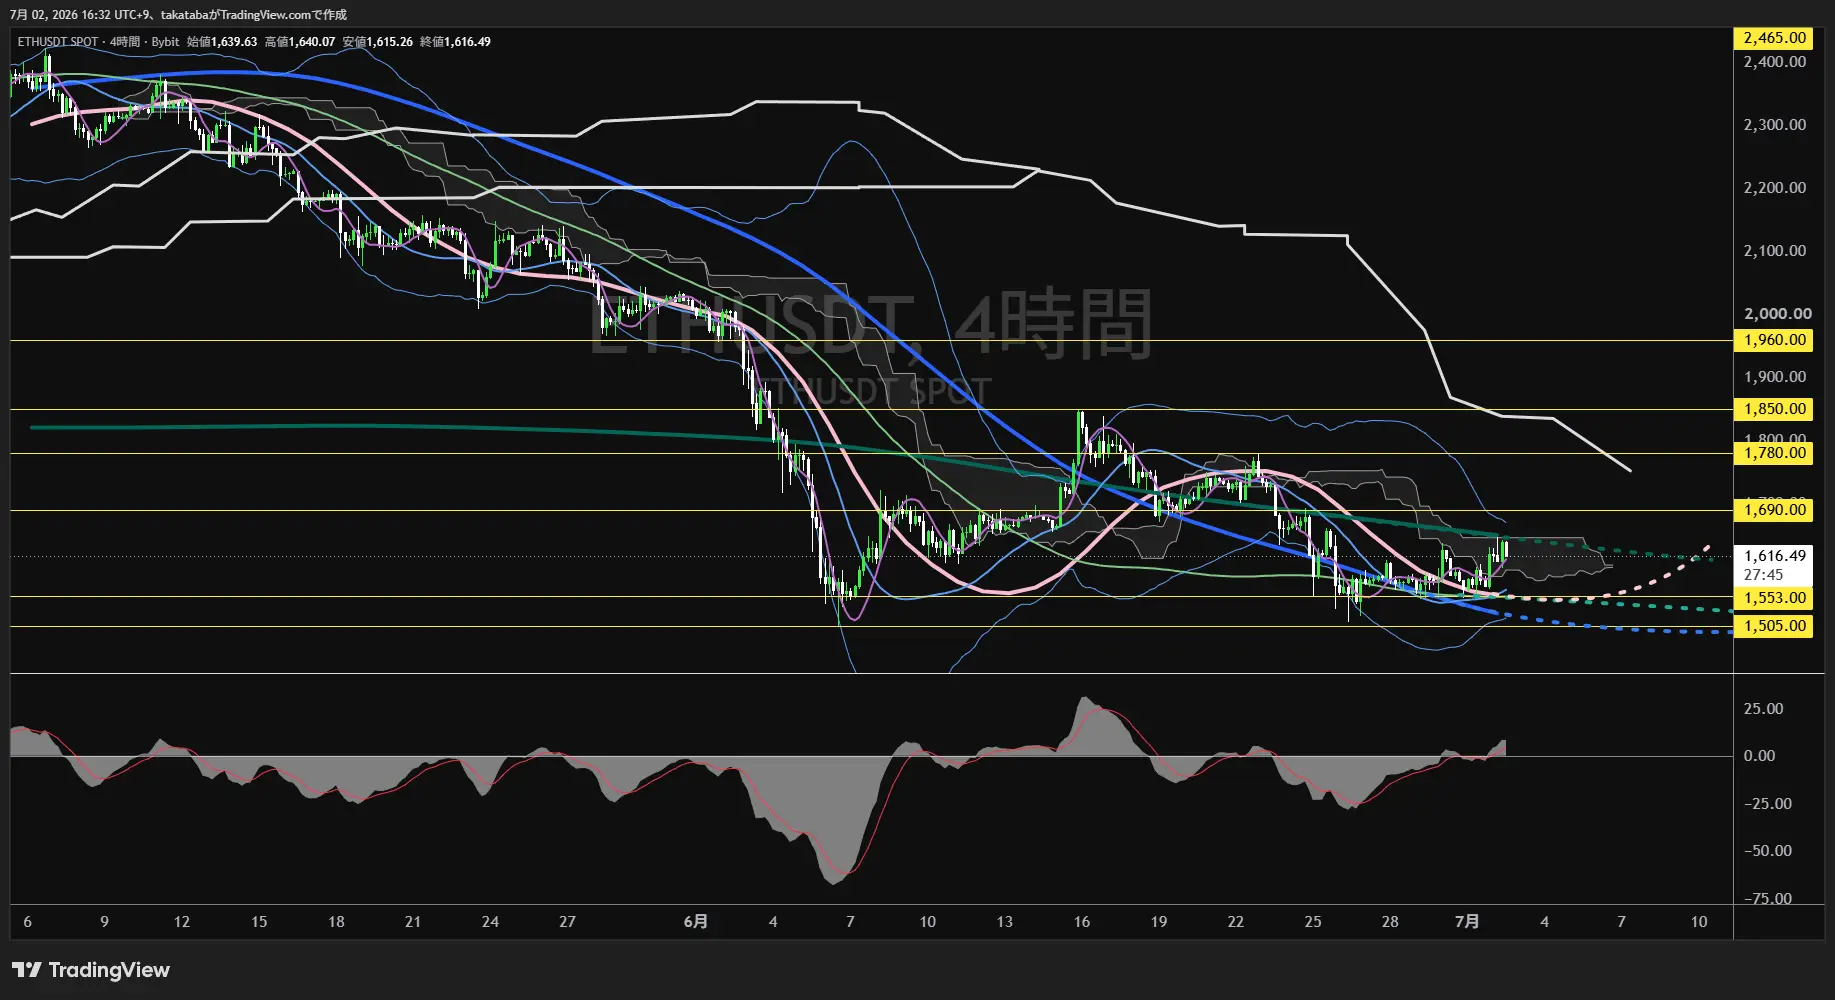Select the 1,850.00 yellow line price label
This screenshot has width=1835, height=1000.
[1774, 409]
